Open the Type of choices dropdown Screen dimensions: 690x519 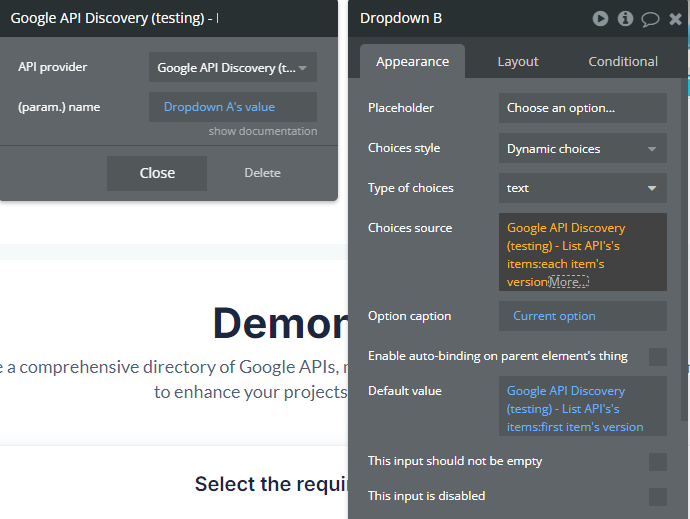(x=582, y=188)
